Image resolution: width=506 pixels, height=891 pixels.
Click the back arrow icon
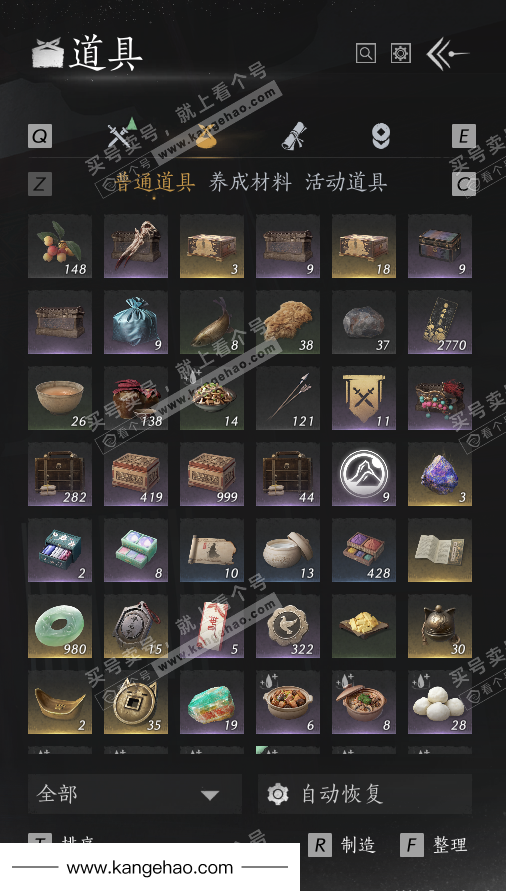click(447, 54)
